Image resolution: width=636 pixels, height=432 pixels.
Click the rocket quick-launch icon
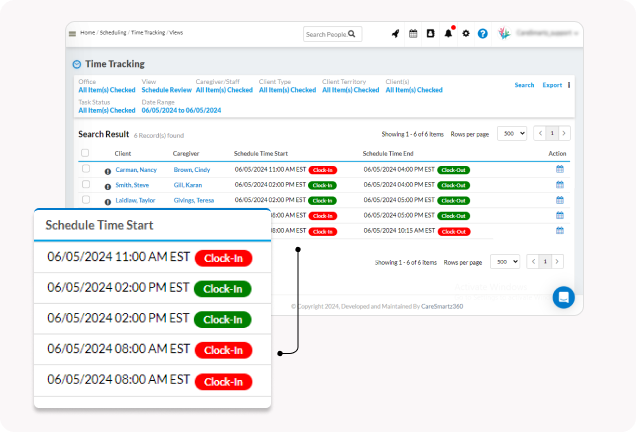395,34
